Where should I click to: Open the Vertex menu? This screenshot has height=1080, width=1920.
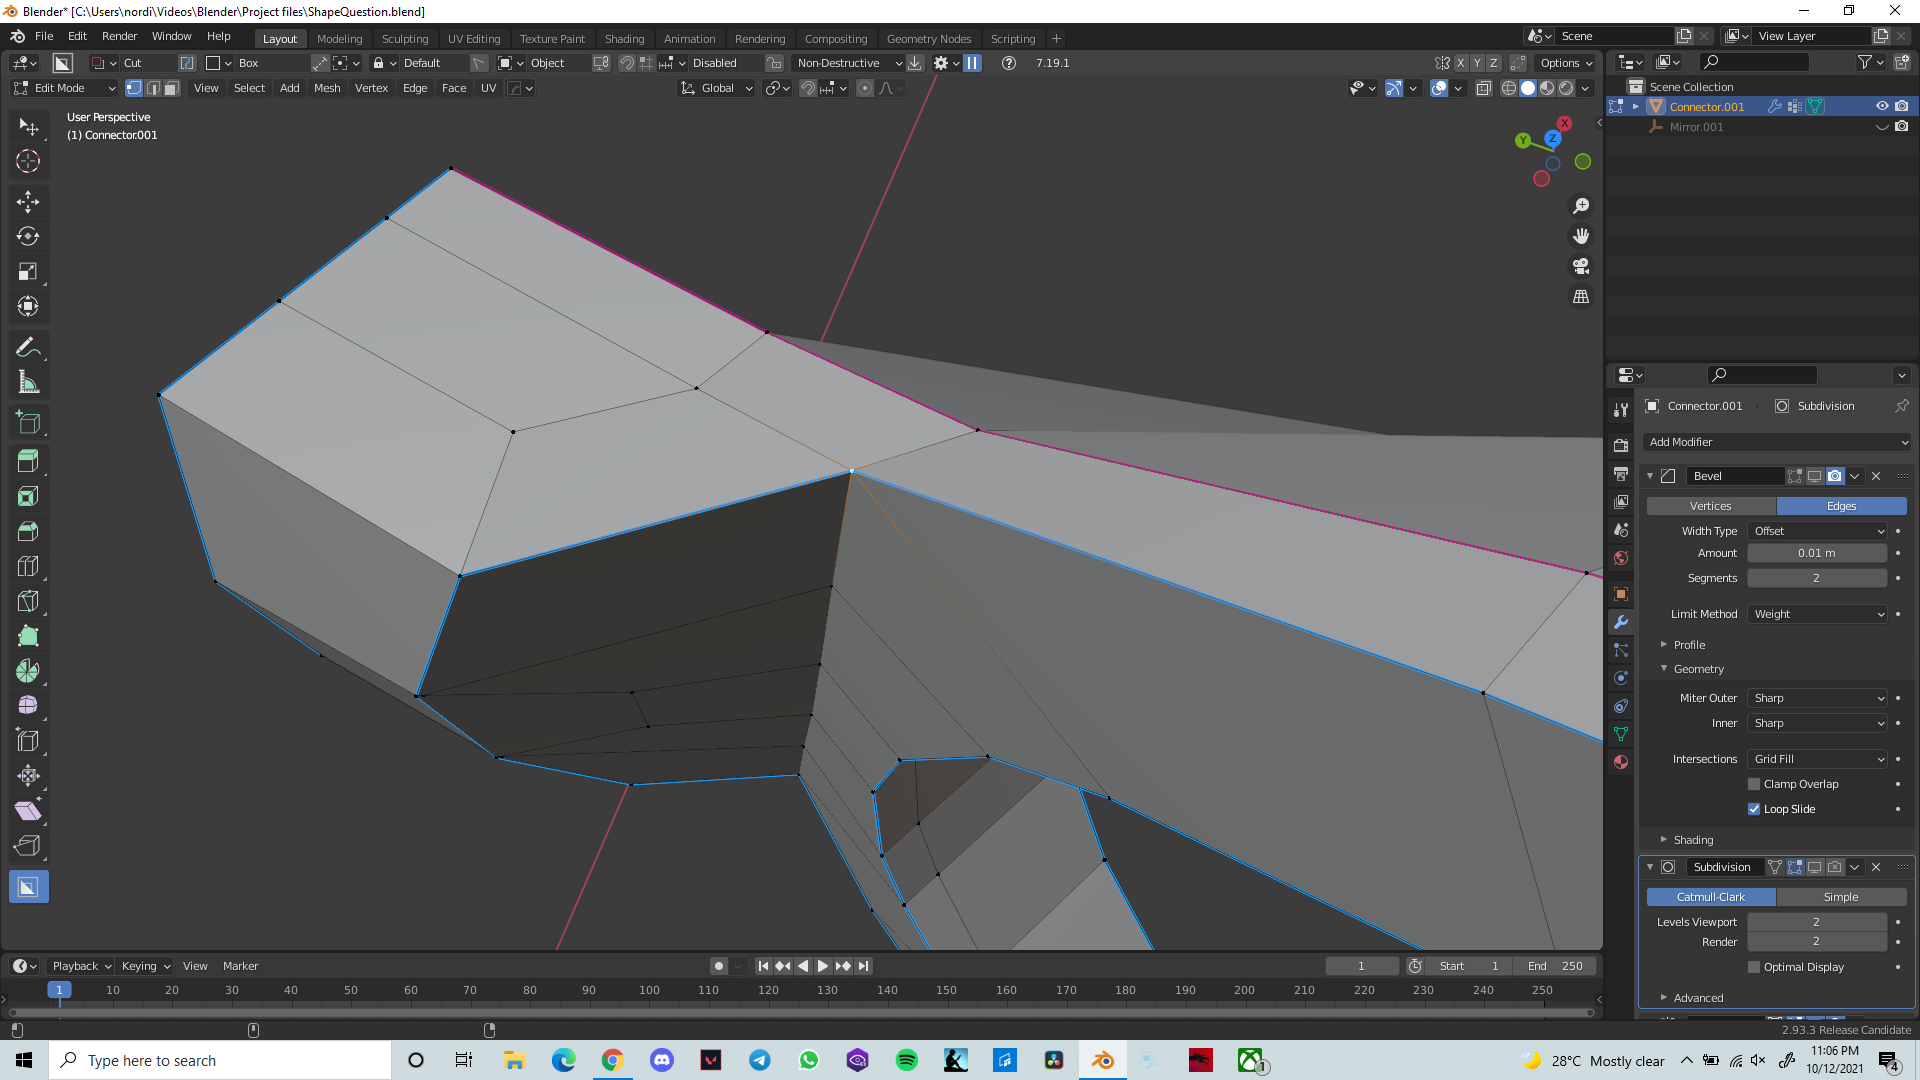[371, 88]
